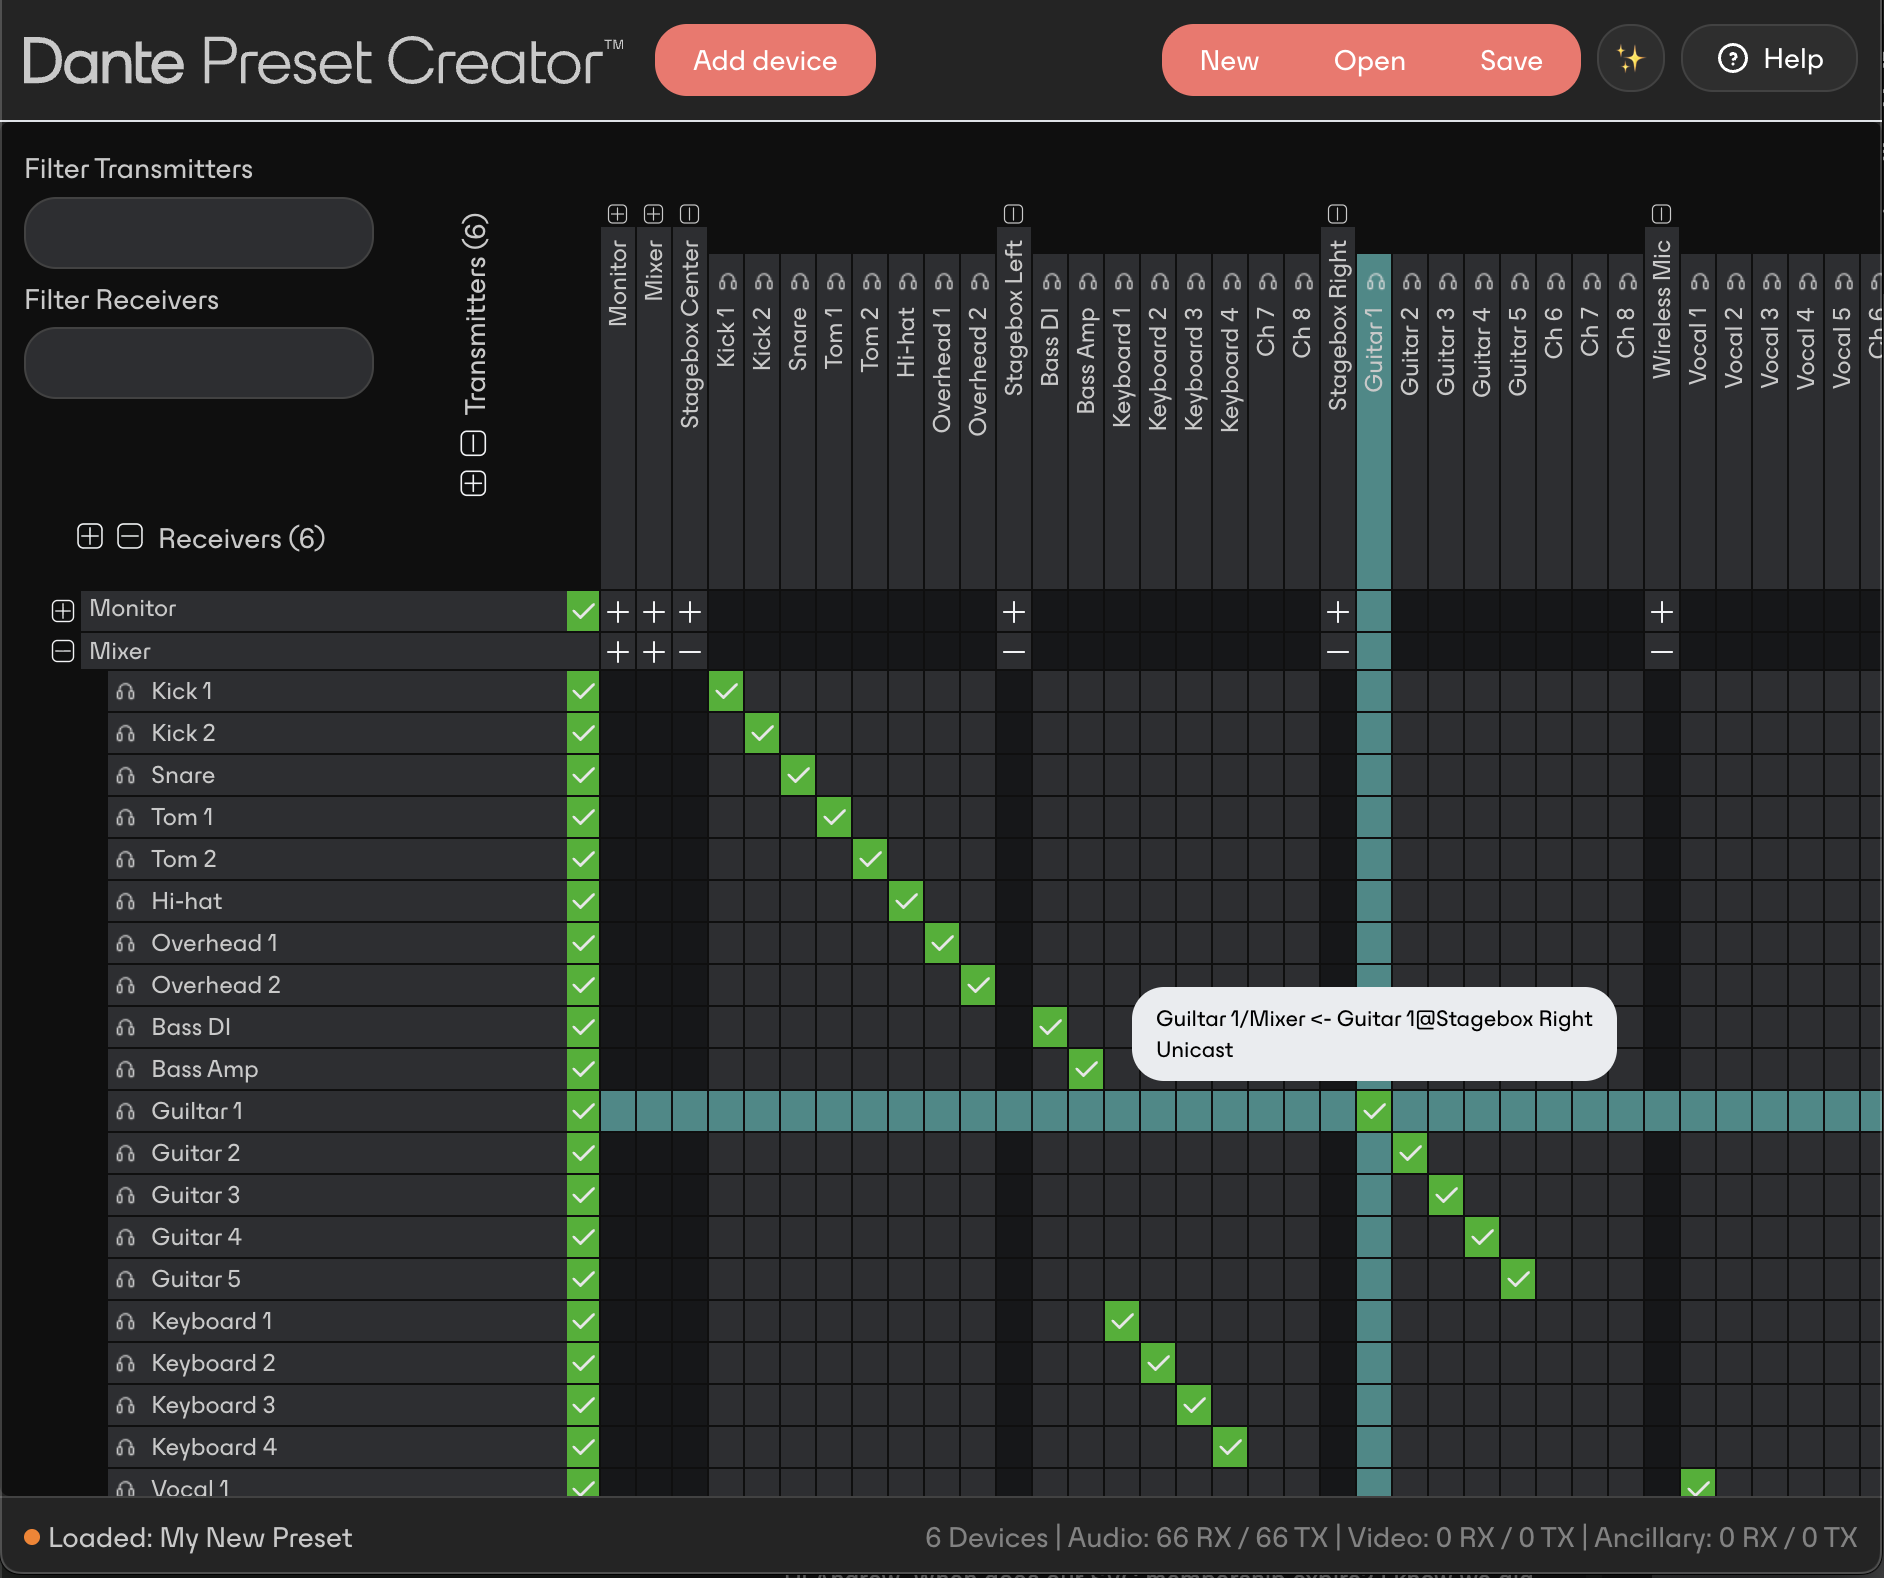Open an existing preset file
1884x1578 pixels.
pos(1369,60)
